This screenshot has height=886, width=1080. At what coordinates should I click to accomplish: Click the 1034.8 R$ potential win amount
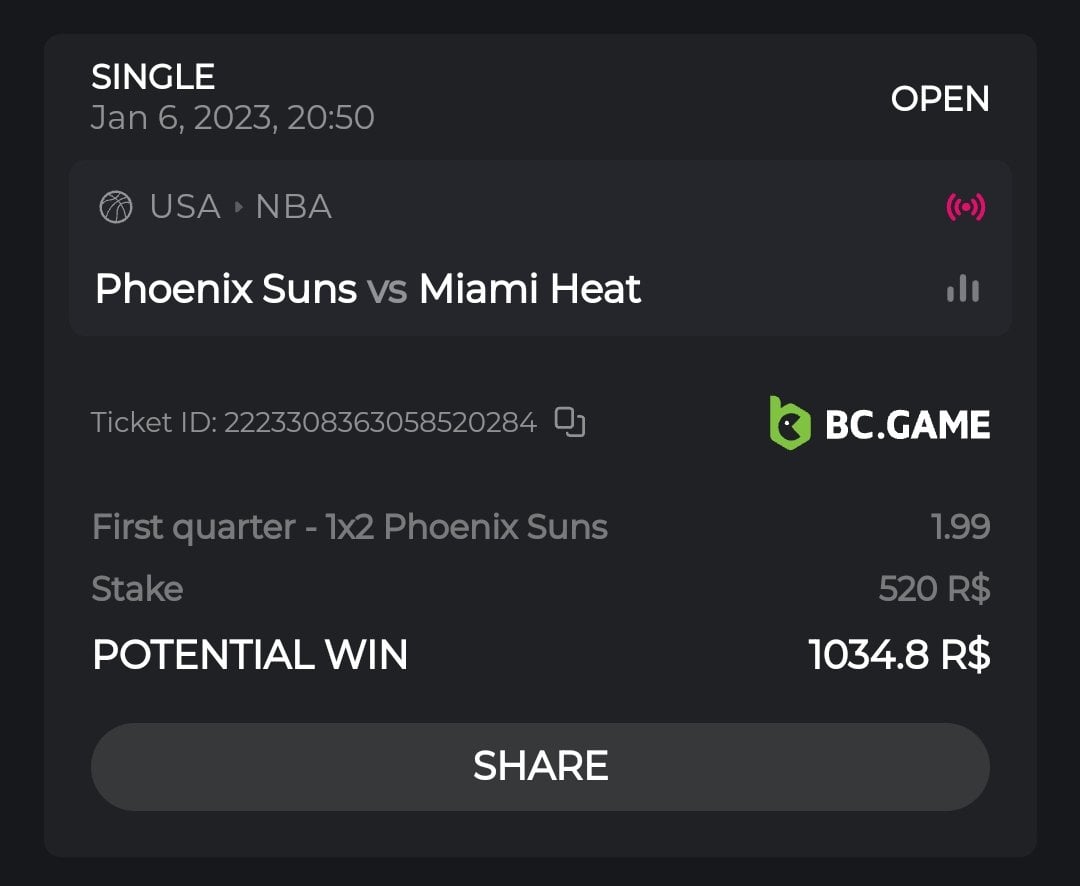899,655
